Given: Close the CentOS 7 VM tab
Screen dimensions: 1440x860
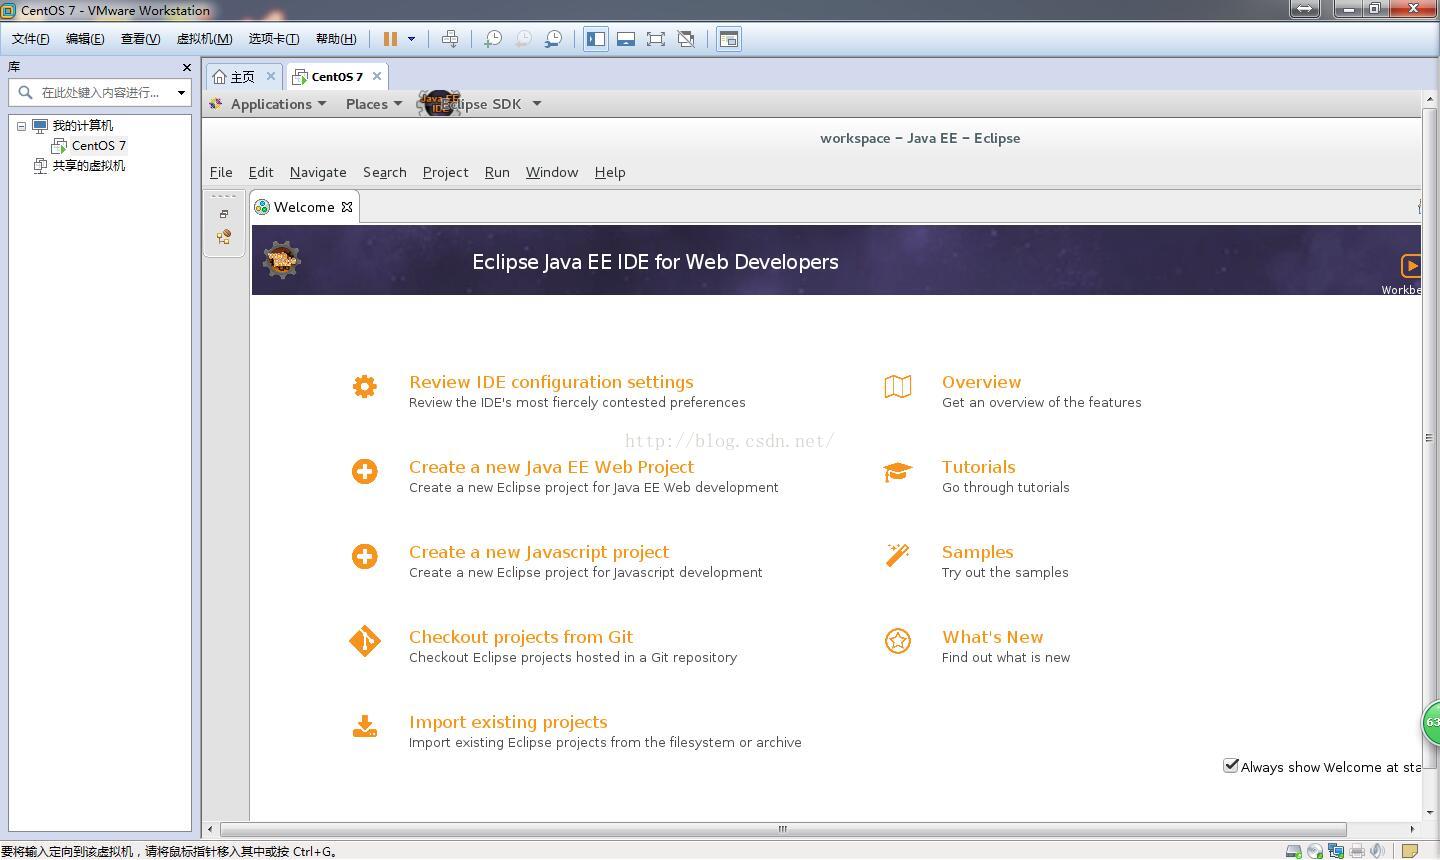Looking at the screenshot, I should click(x=377, y=76).
